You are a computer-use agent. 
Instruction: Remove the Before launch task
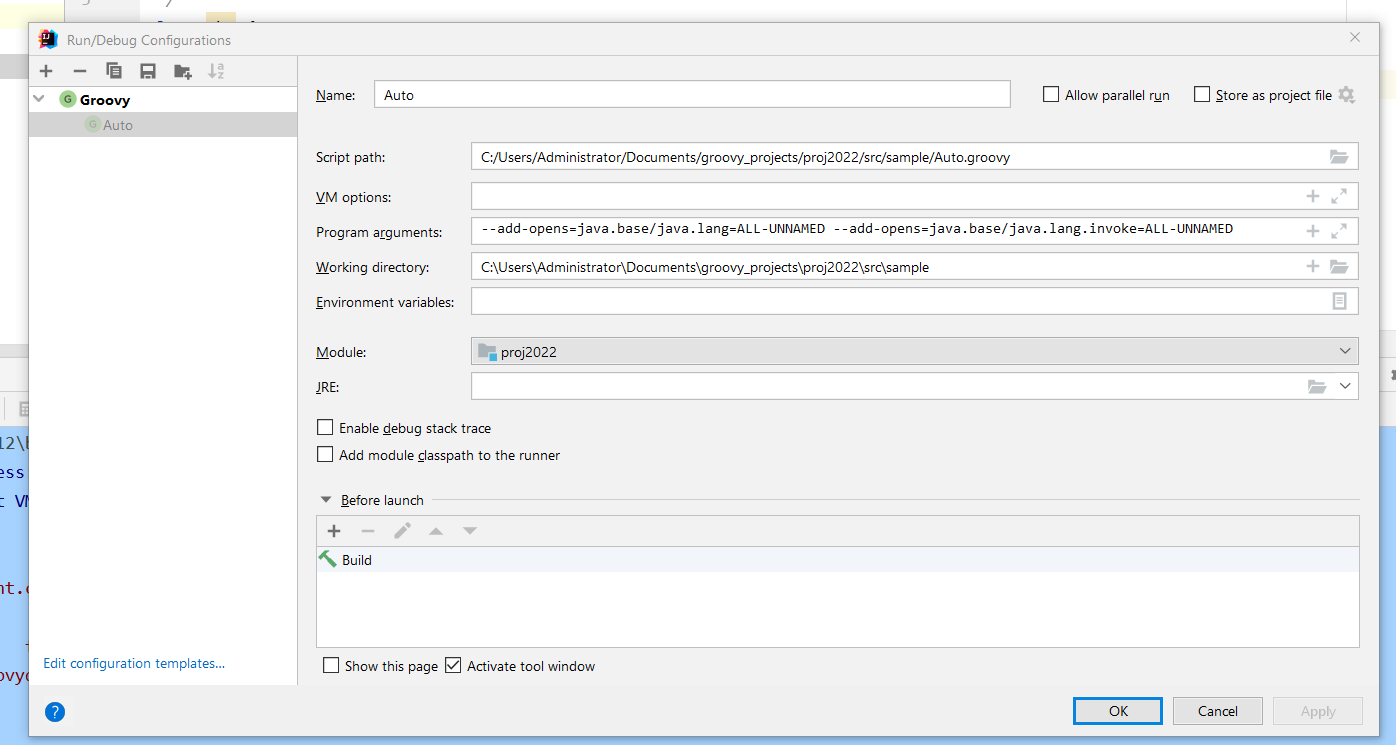[368, 531]
